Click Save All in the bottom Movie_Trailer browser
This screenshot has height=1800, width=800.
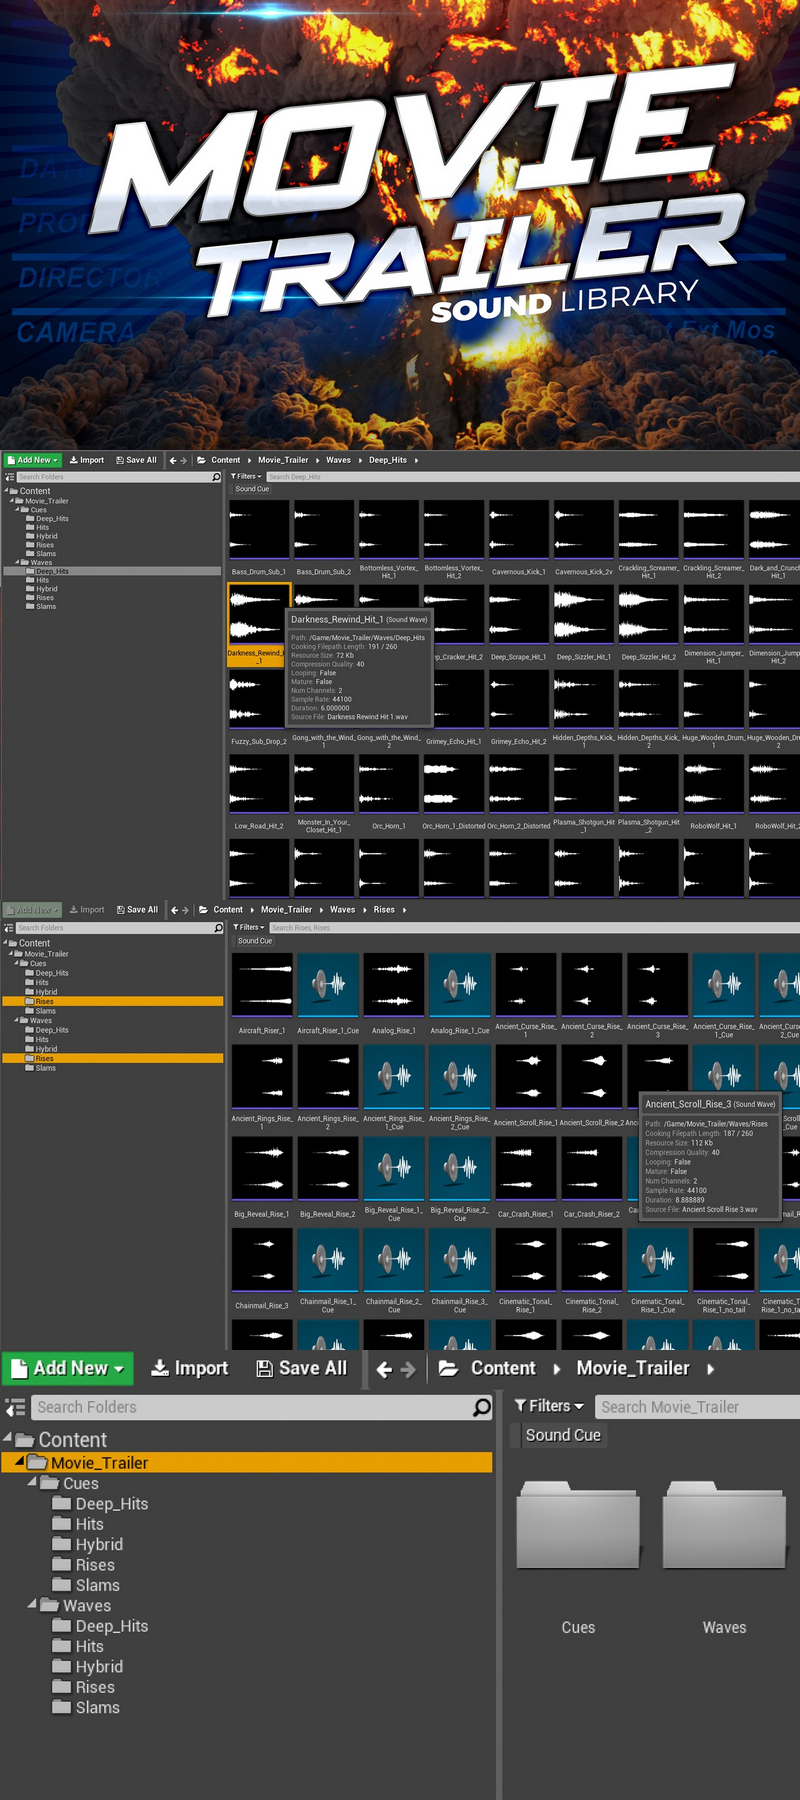tap(301, 1368)
